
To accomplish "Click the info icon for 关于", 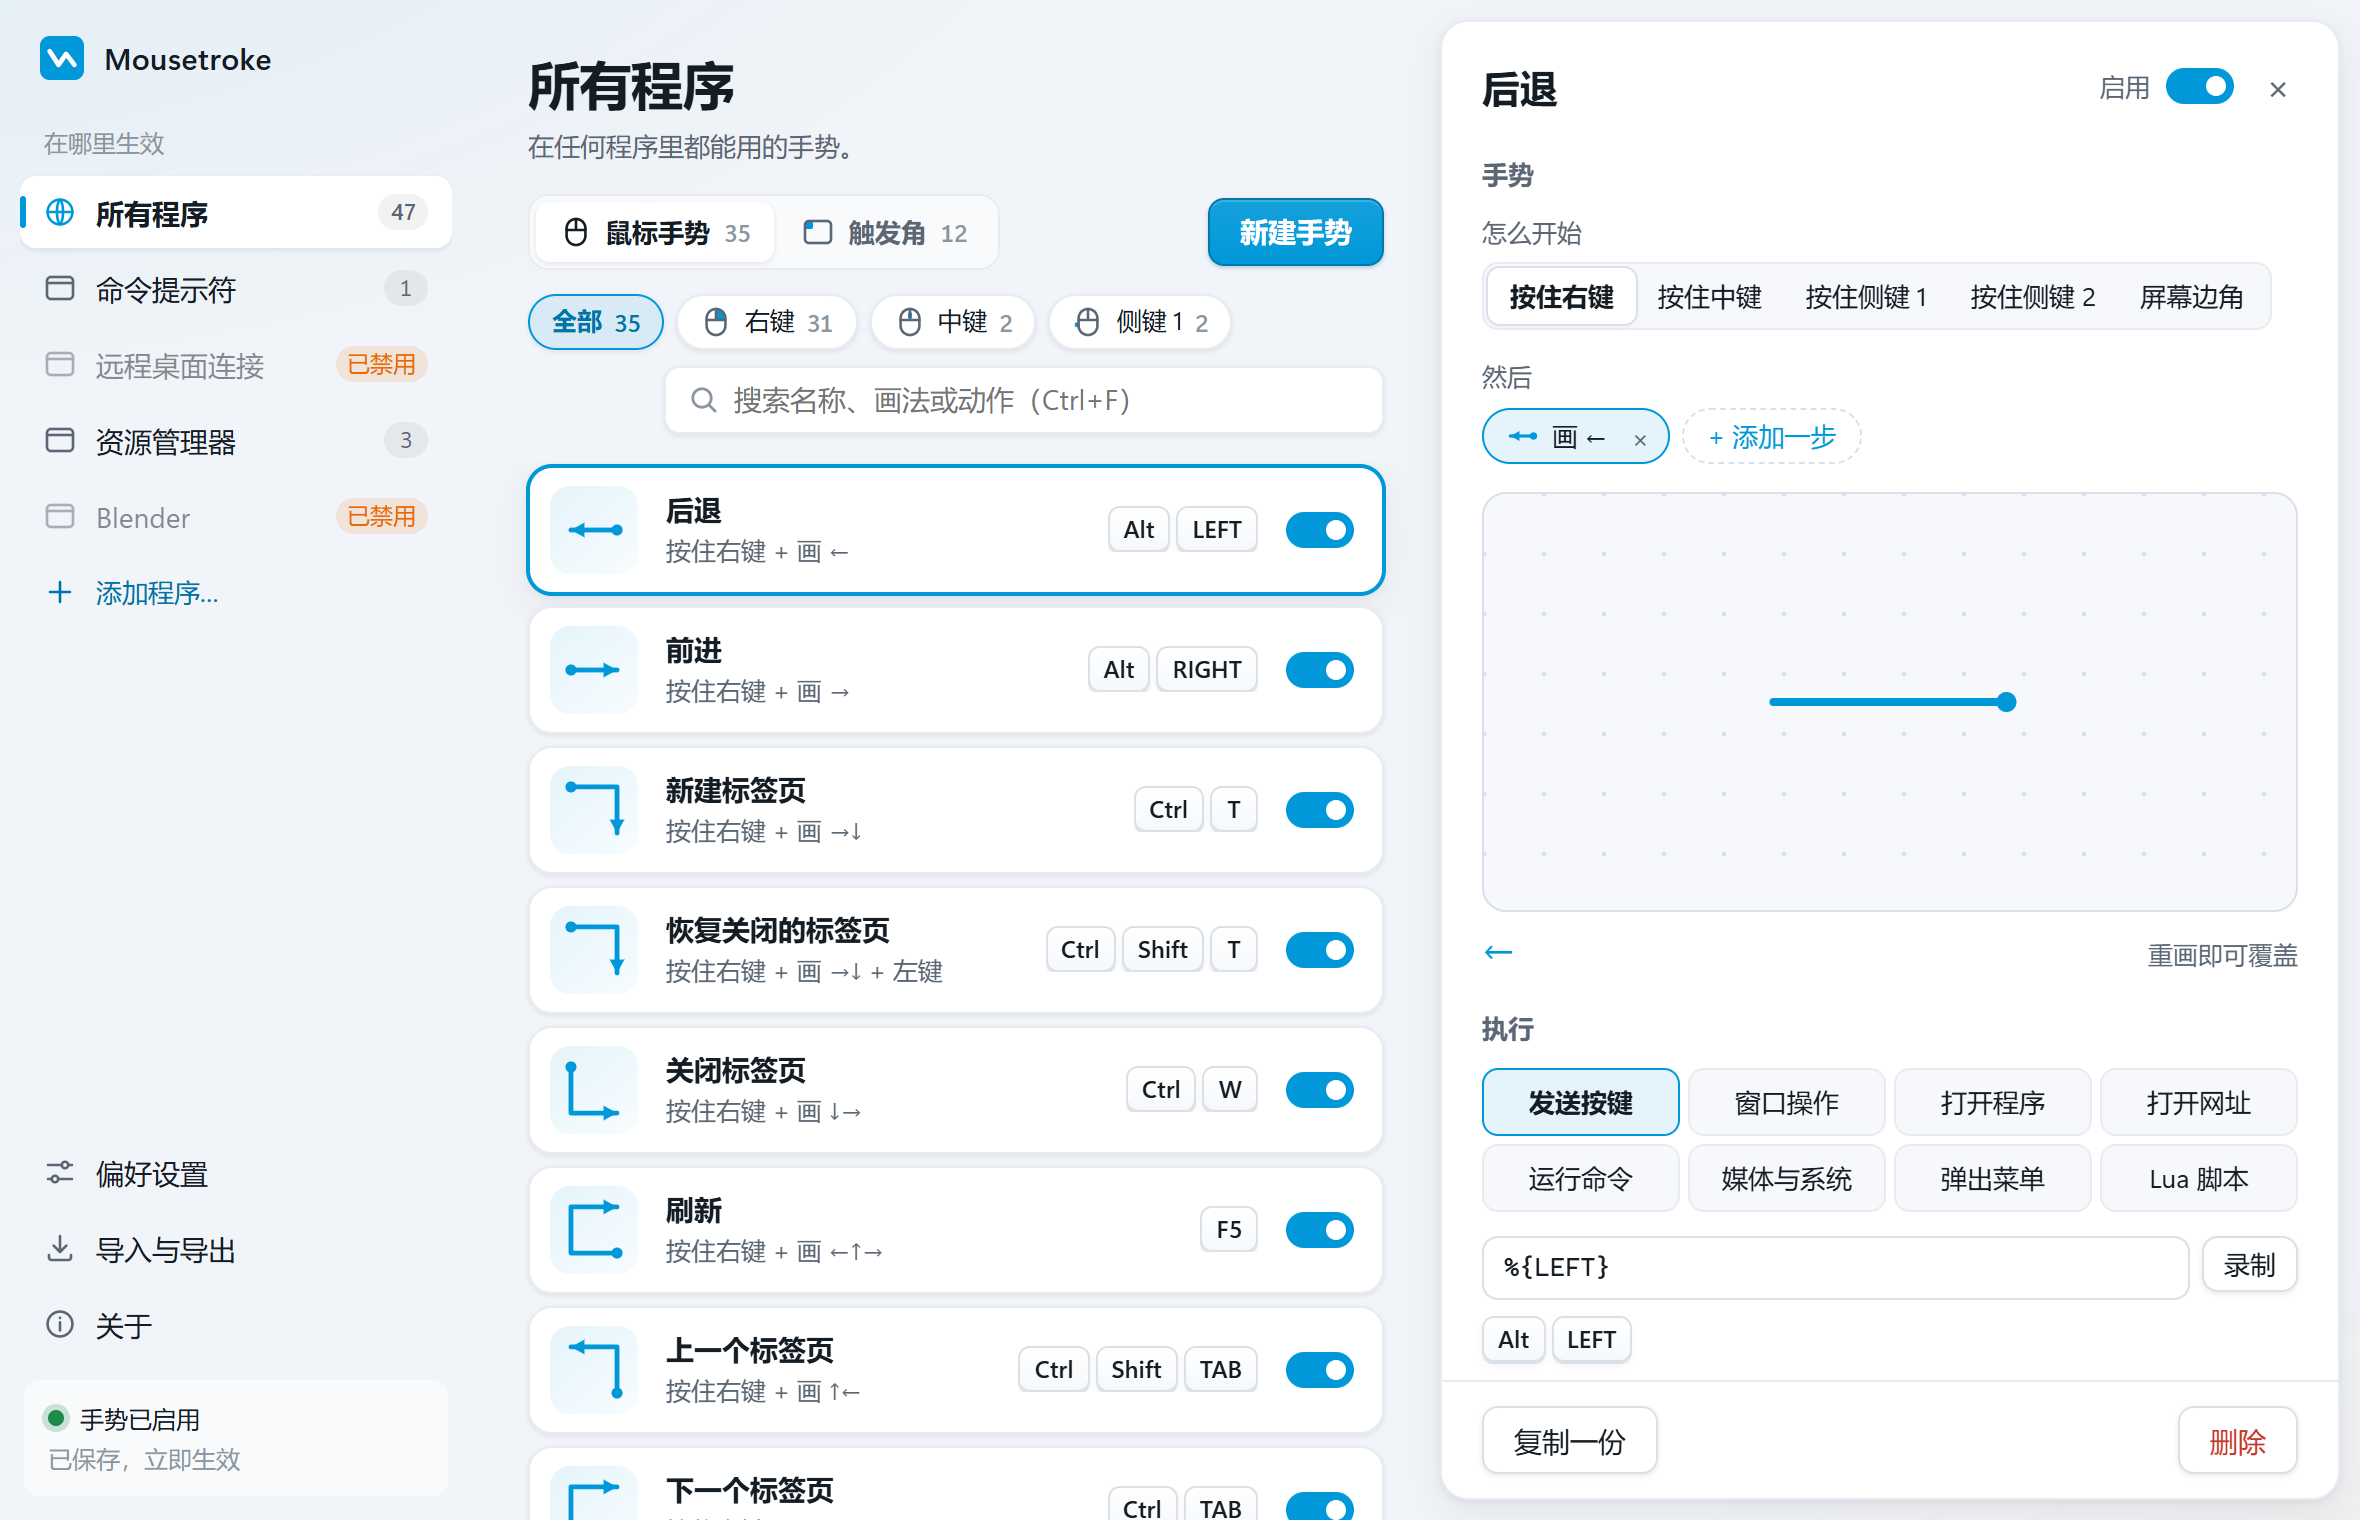I will [x=60, y=1325].
